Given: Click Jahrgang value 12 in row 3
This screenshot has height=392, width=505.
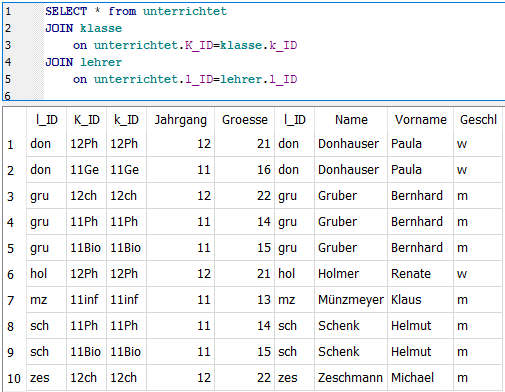Looking at the screenshot, I should tap(180, 196).
